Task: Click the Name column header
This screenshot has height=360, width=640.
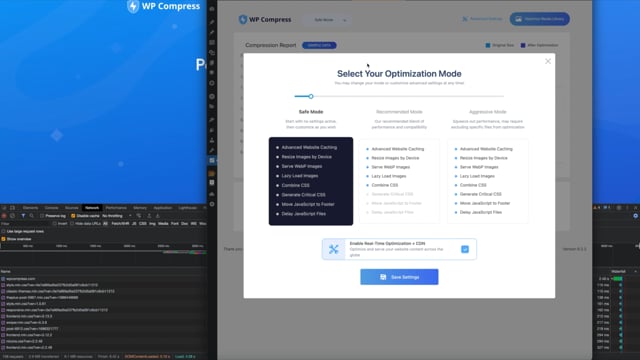Action: [6, 271]
